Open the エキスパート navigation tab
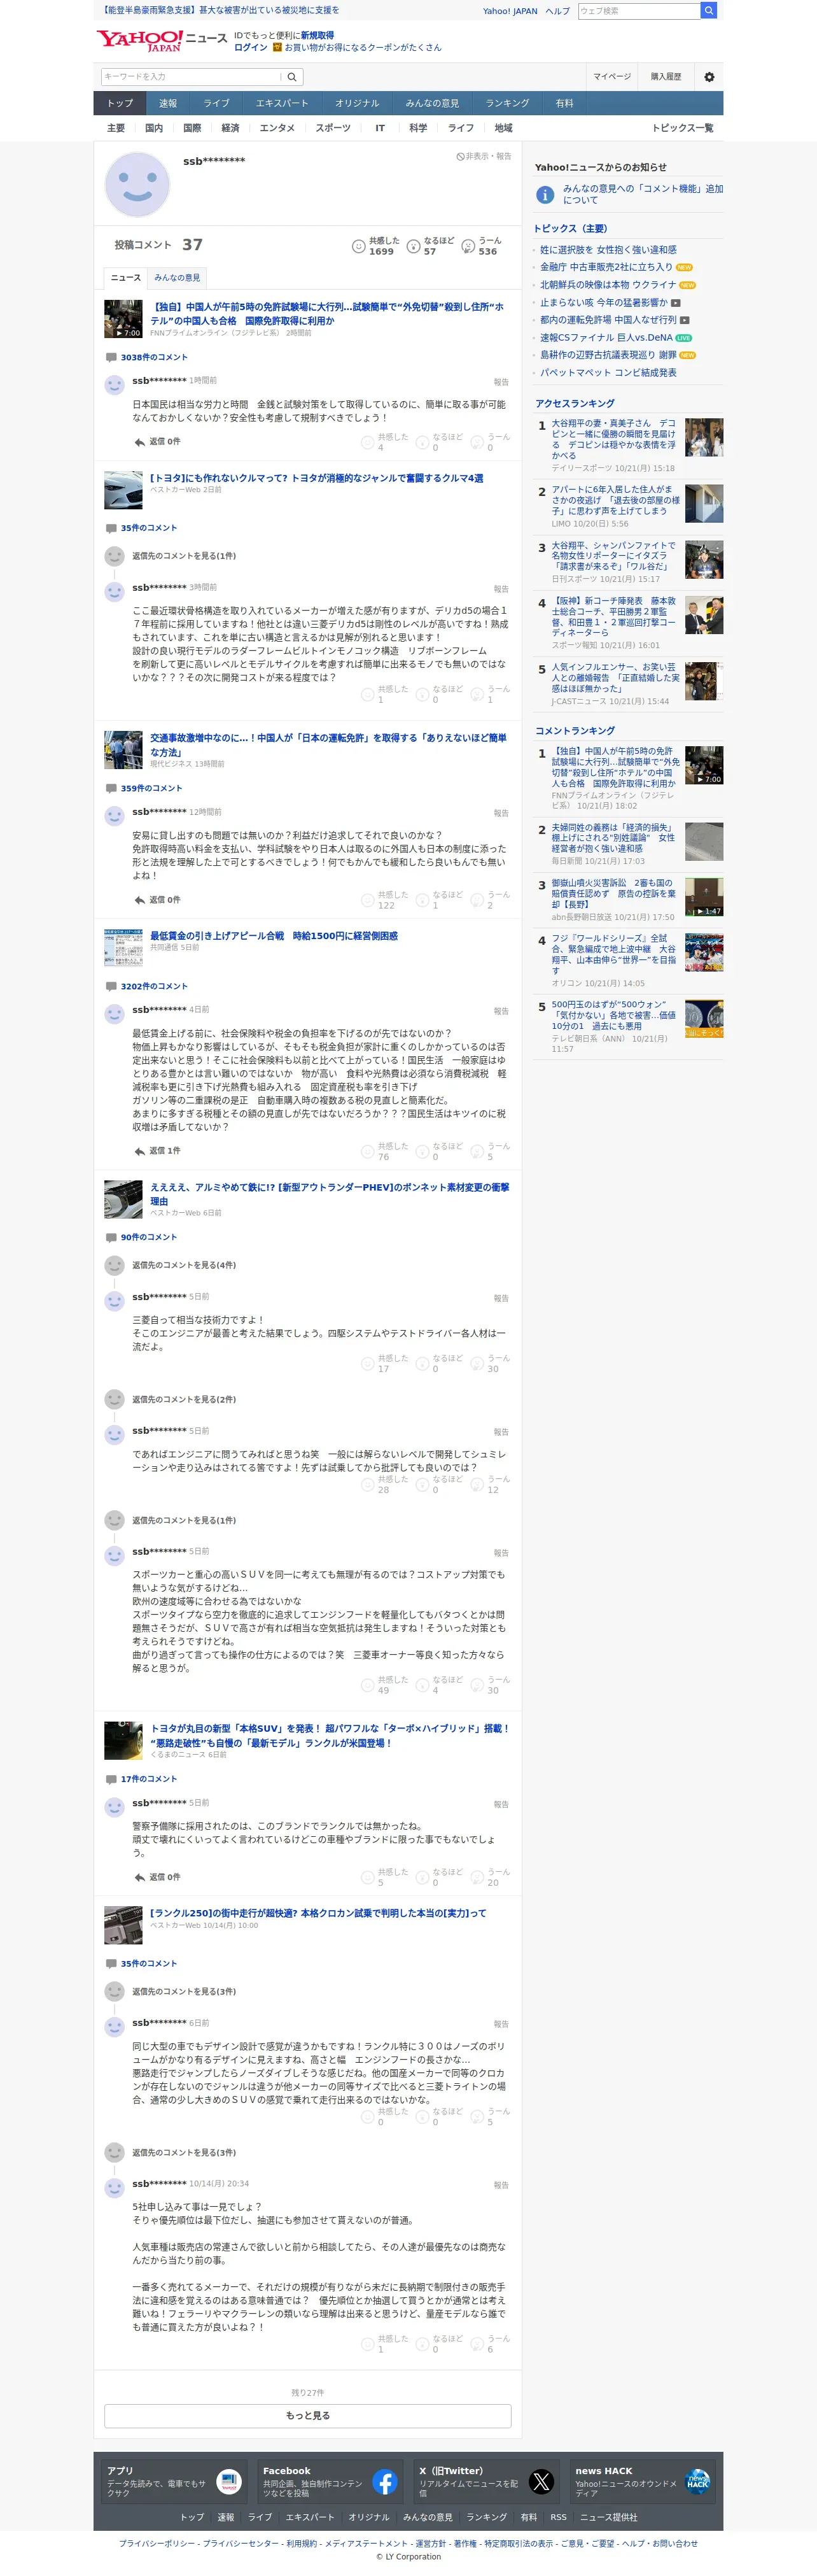 [282, 103]
